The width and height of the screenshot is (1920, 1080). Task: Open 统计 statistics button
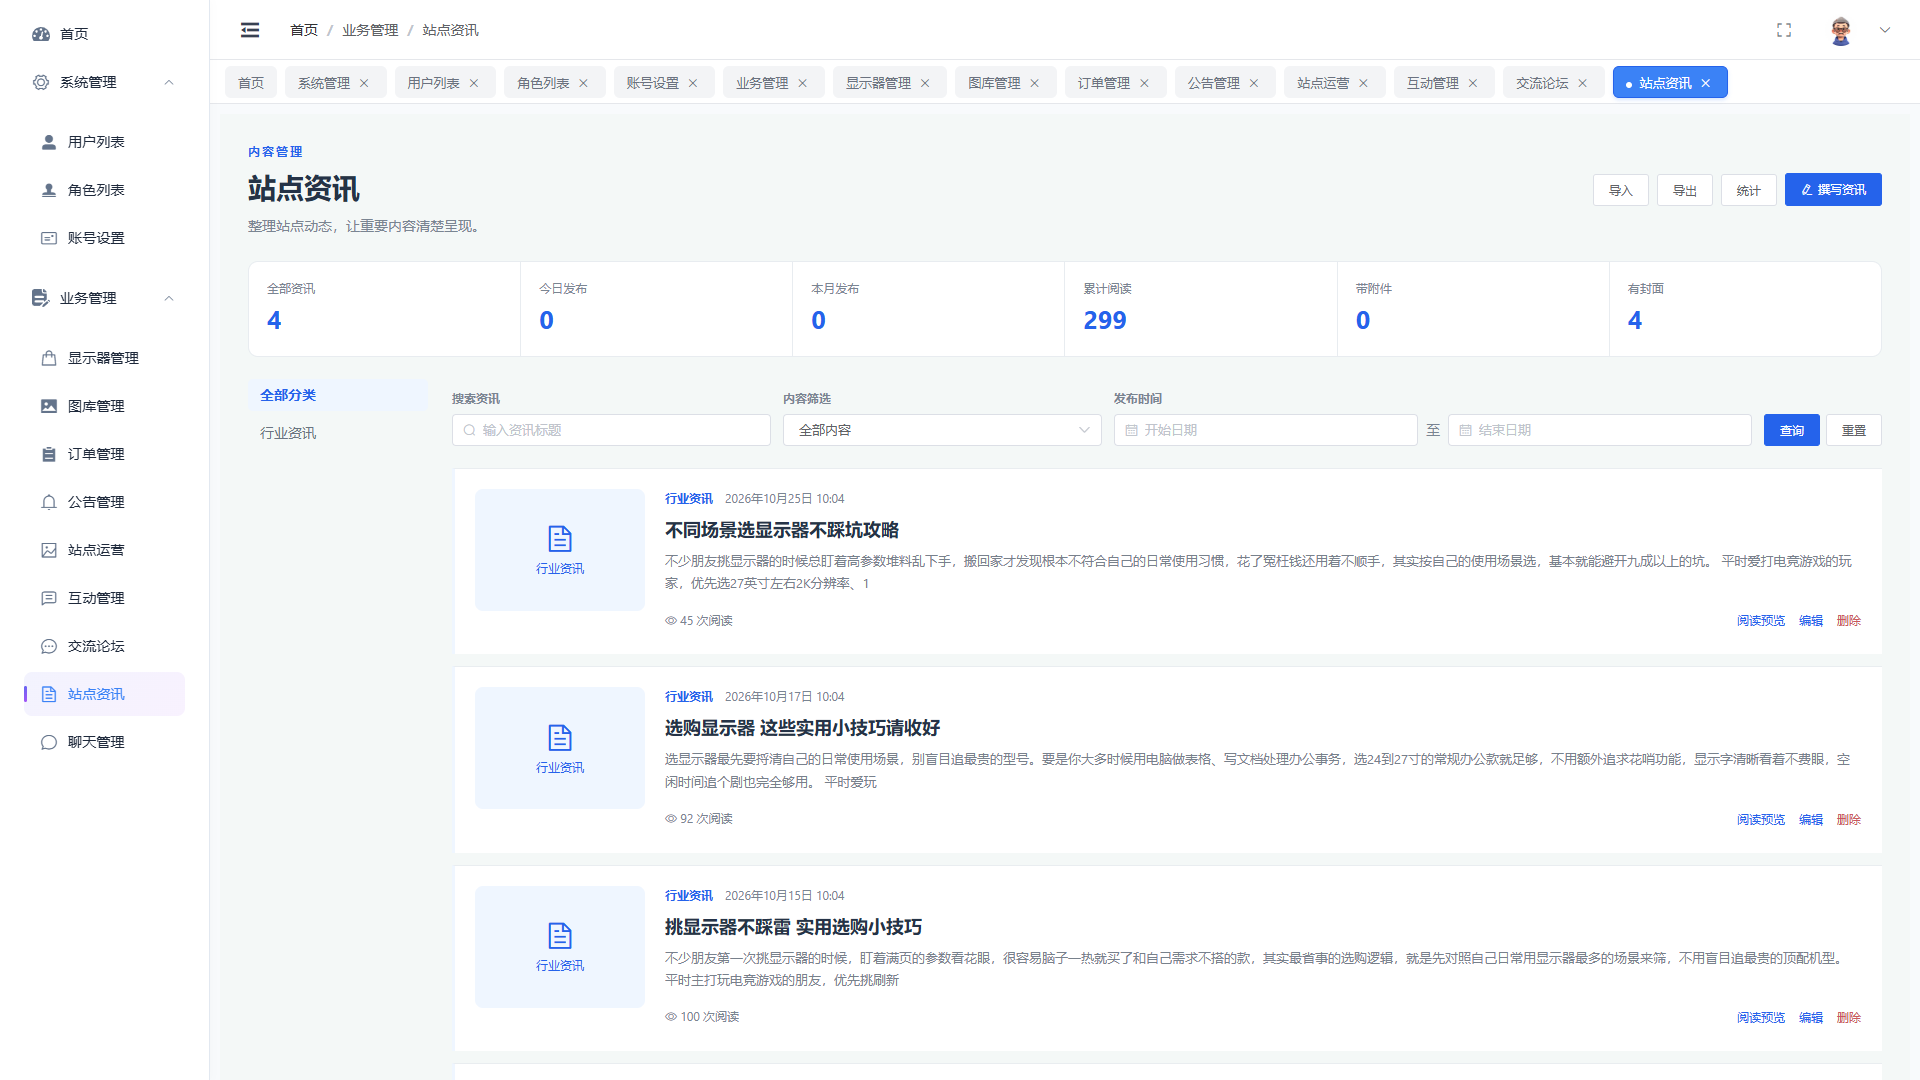pyautogui.click(x=1748, y=190)
